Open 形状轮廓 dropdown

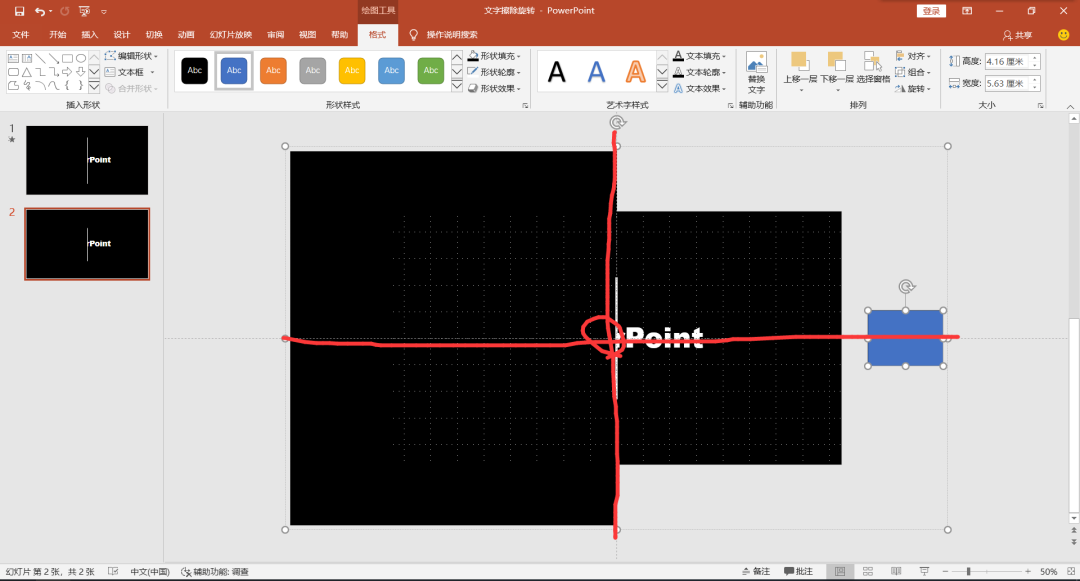(495, 72)
